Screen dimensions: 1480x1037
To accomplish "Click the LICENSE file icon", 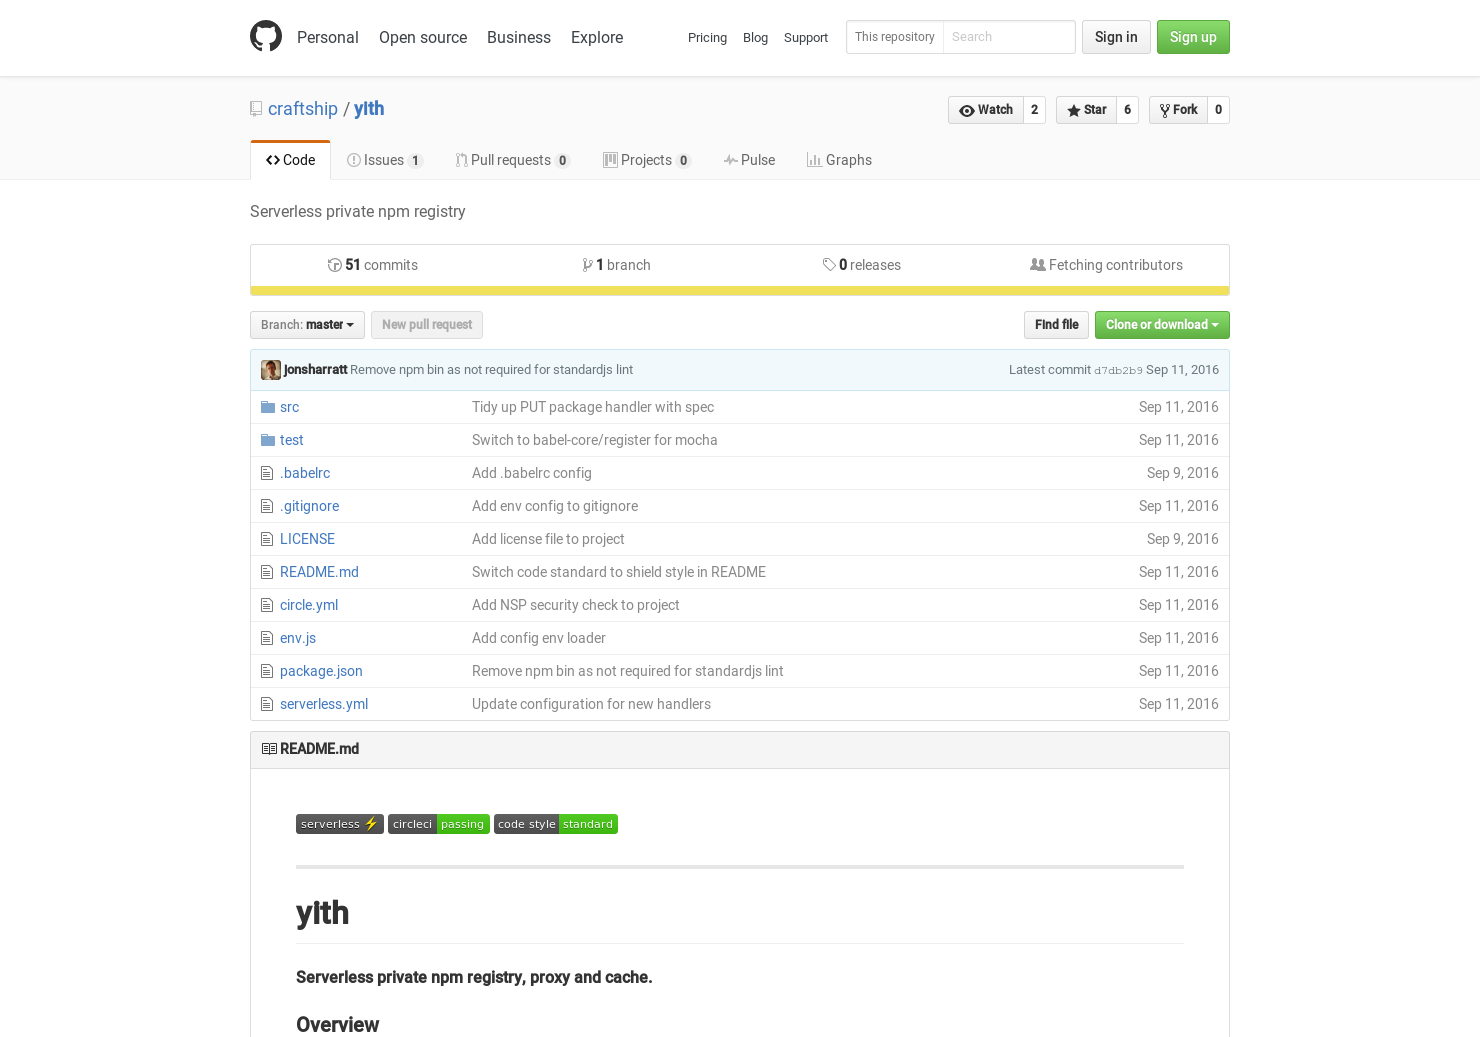I will [267, 539].
